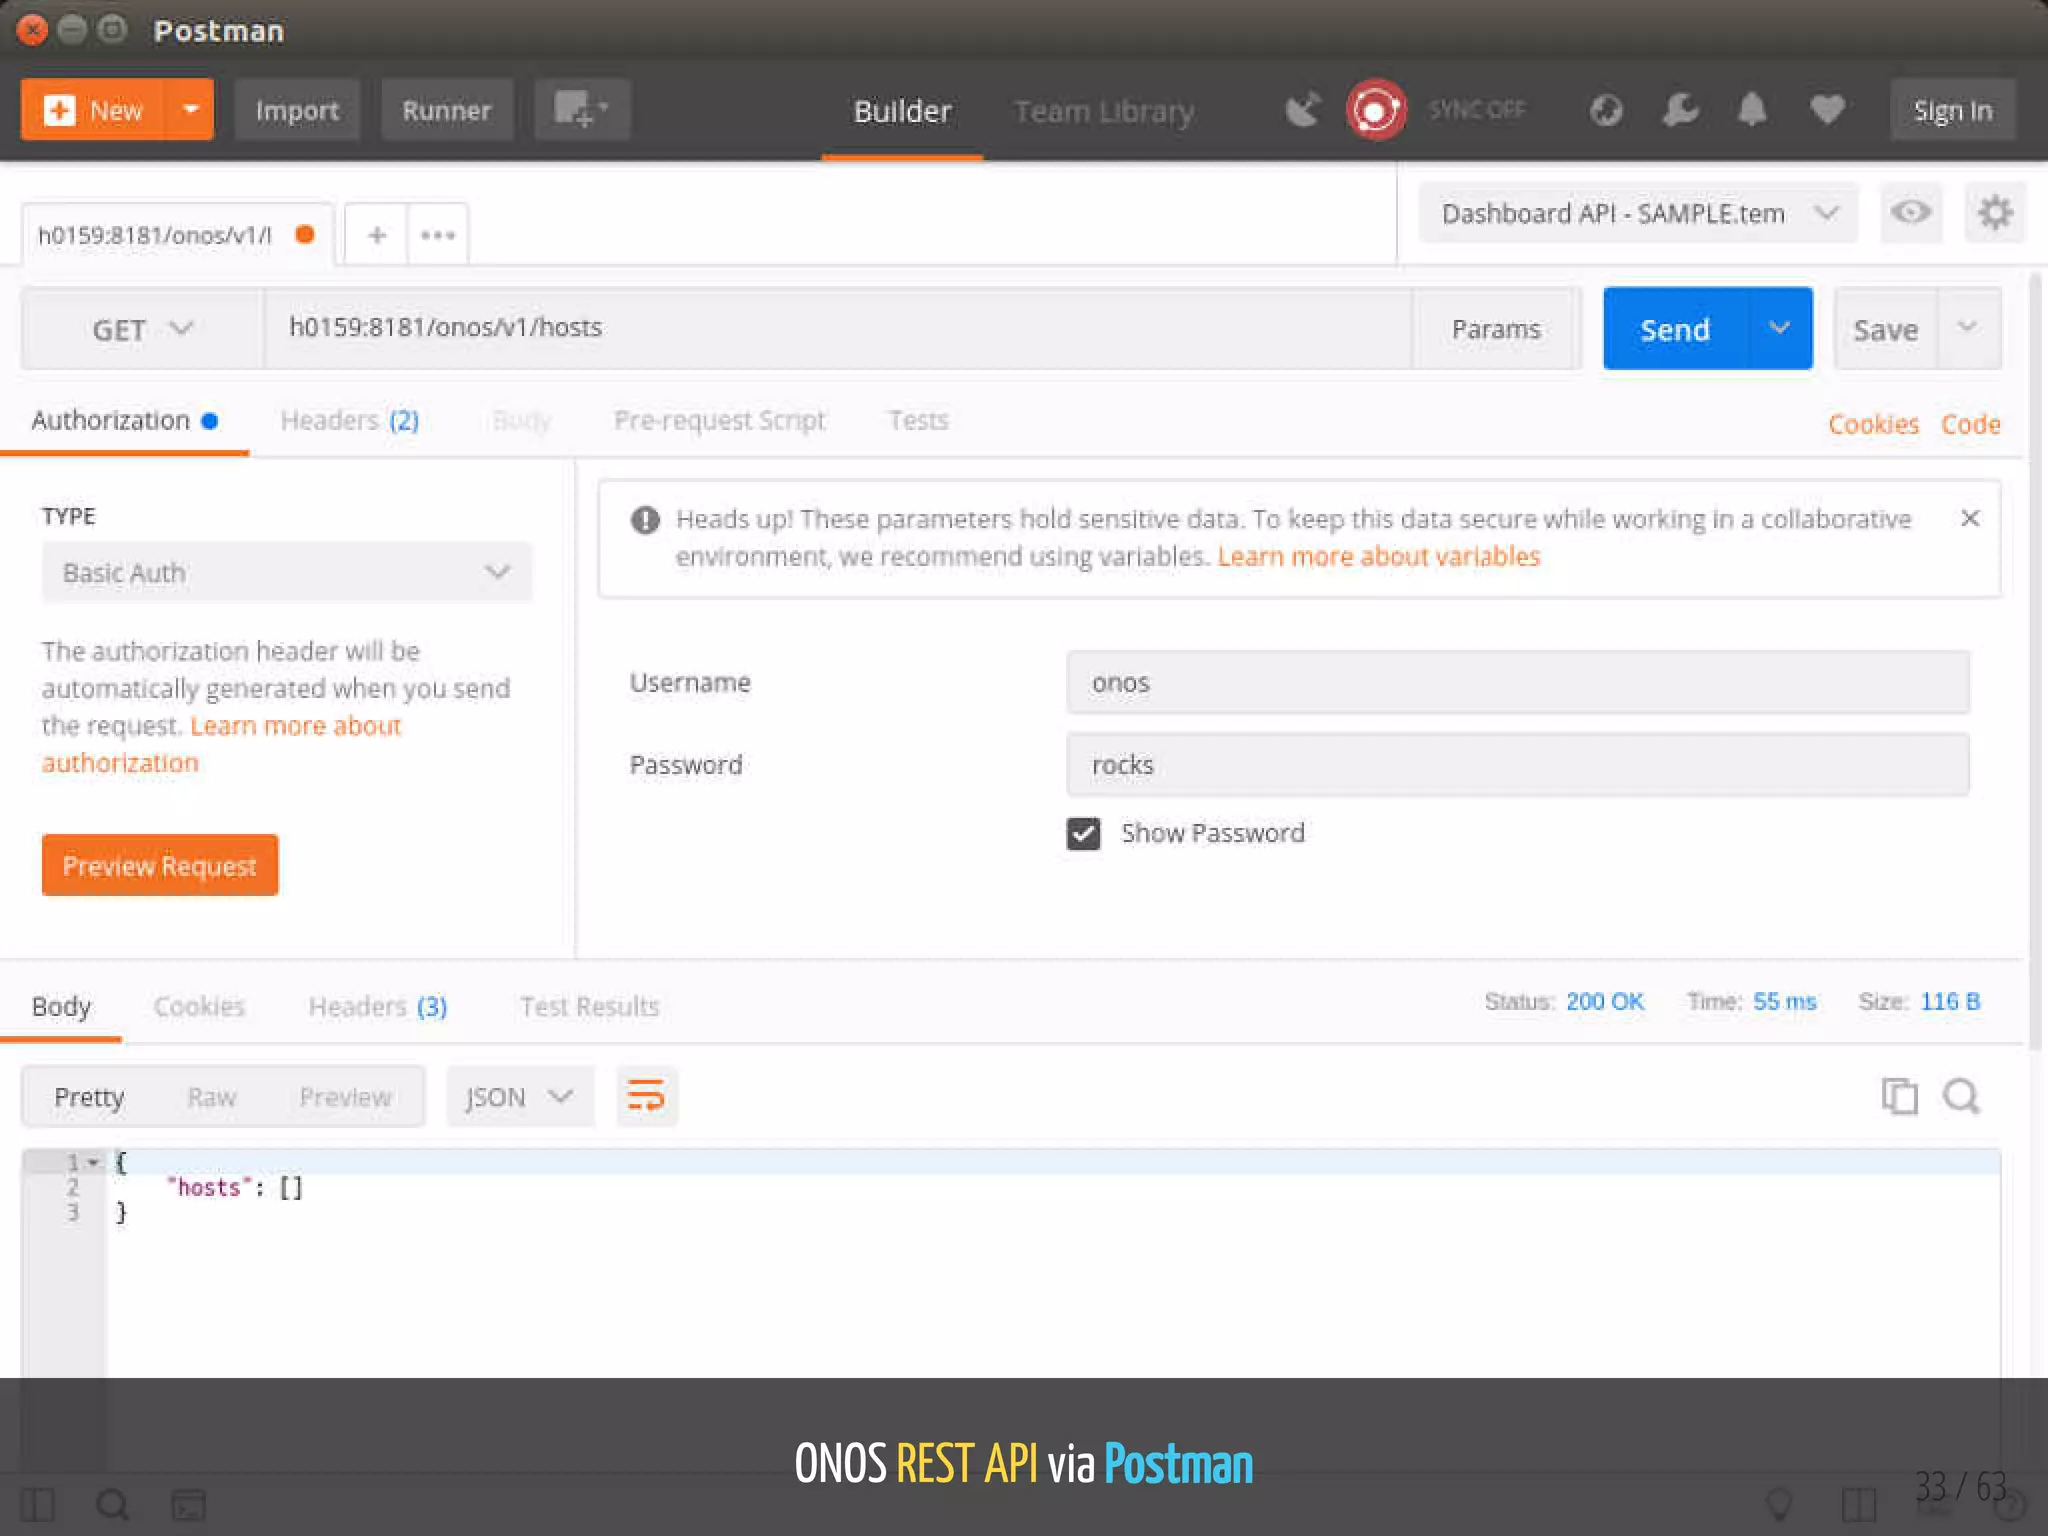Open the Save dropdown arrow

(x=1968, y=329)
